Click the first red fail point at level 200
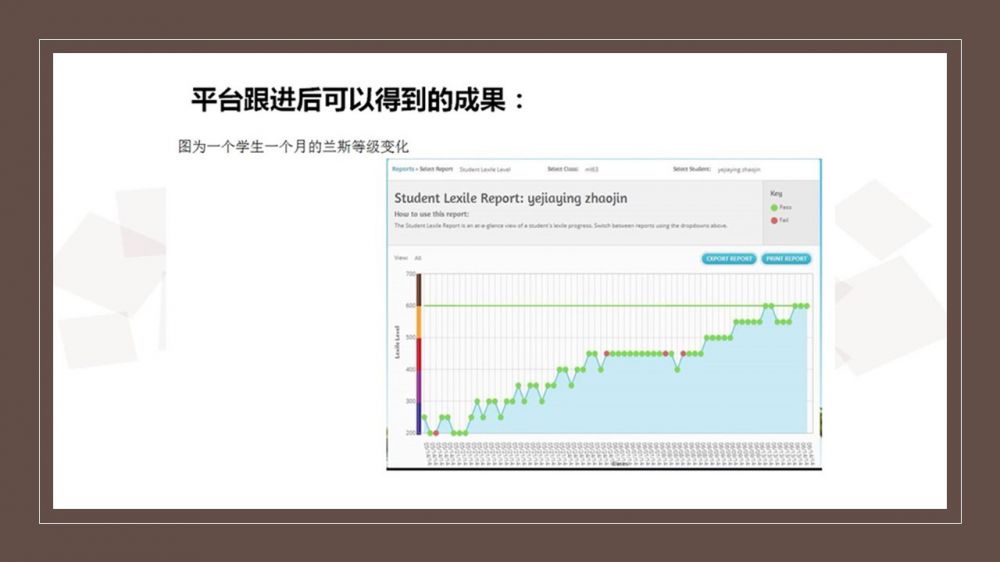Image resolution: width=1000 pixels, height=562 pixels. tap(436, 433)
